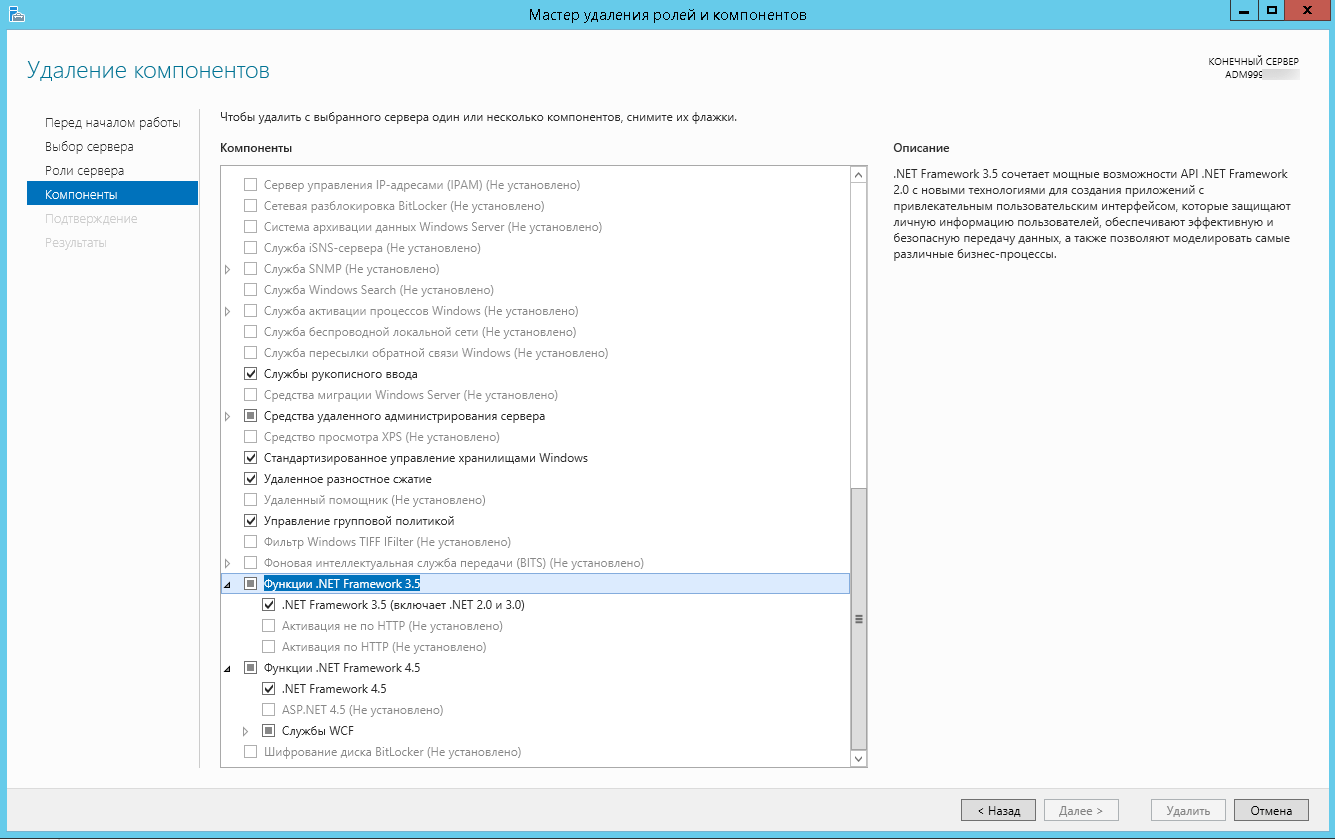Toggle Службы рукописного ввода checkbox
1335x840 pixels.
click(251, 374)
